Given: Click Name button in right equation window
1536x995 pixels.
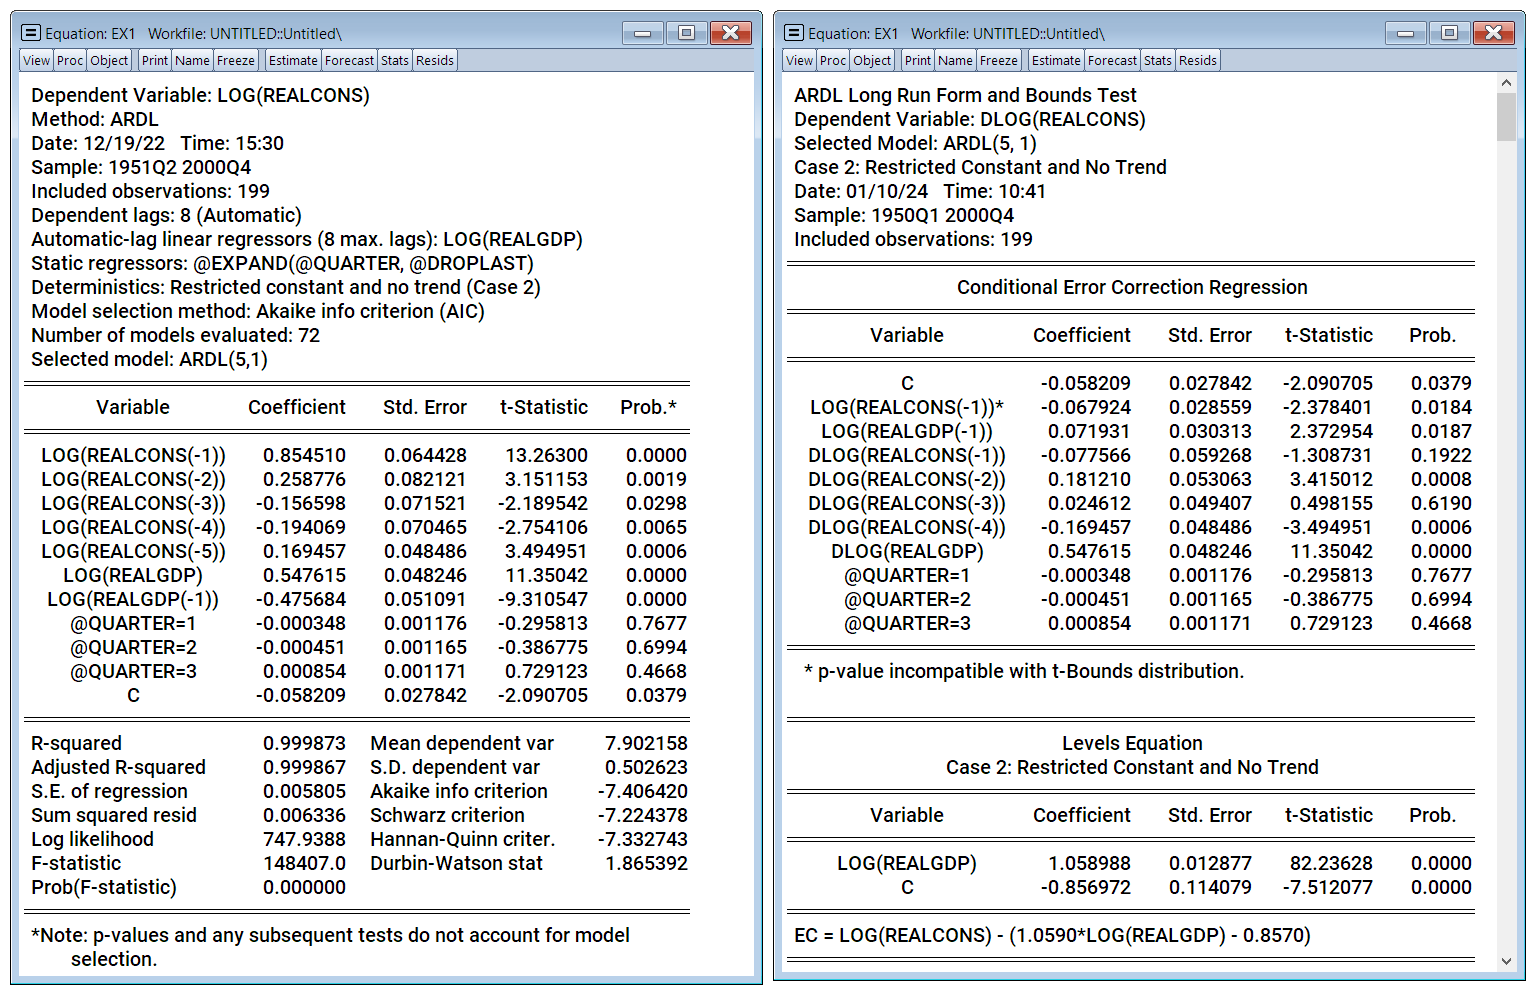Looking at the screenshot, I should coord(955,60).
